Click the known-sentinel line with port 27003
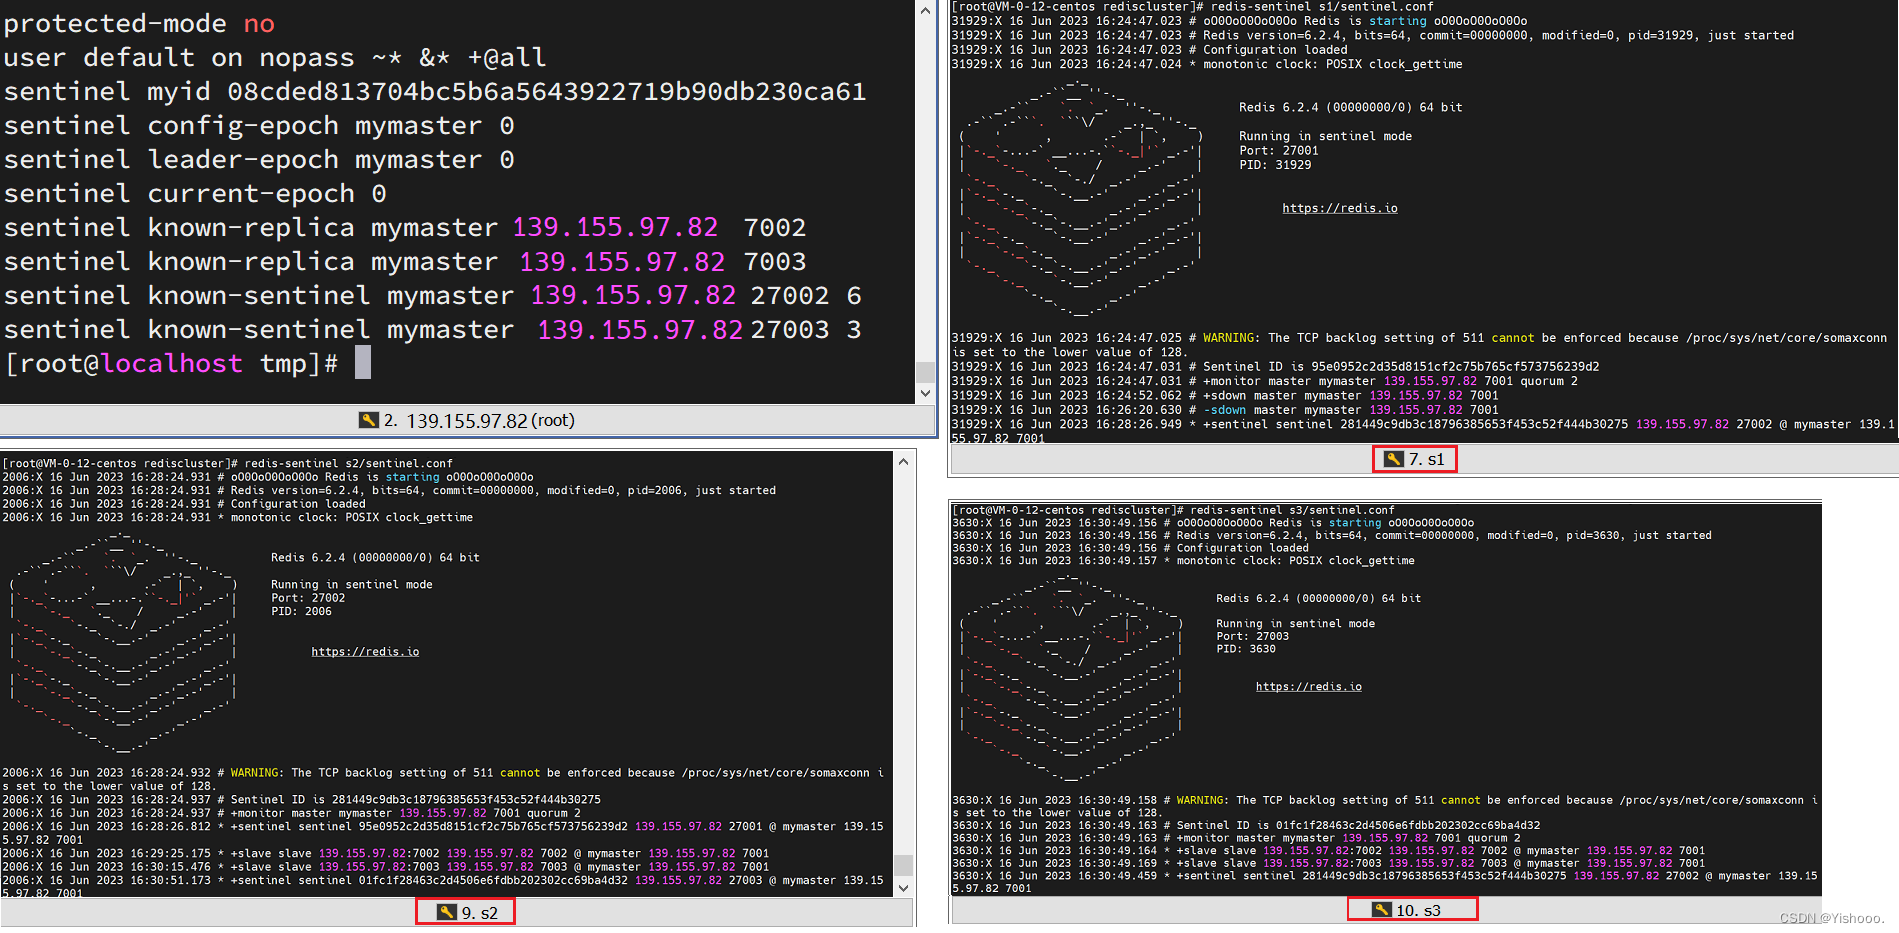The image size is (1899, 933). click(x=433, y=329)
